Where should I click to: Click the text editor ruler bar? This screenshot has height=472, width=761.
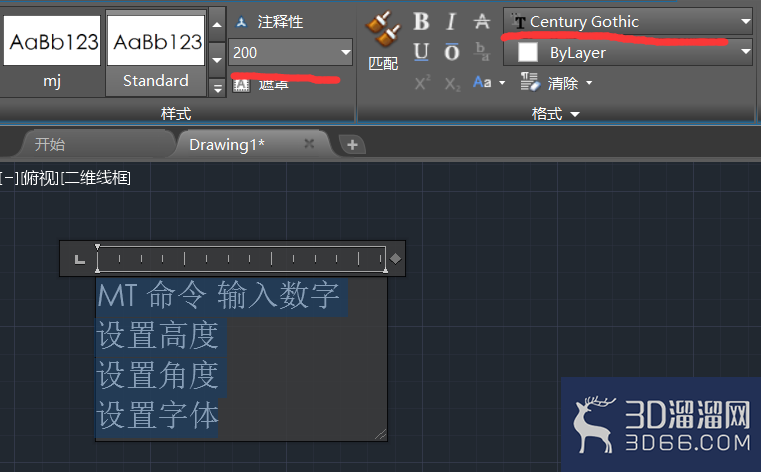241,260
